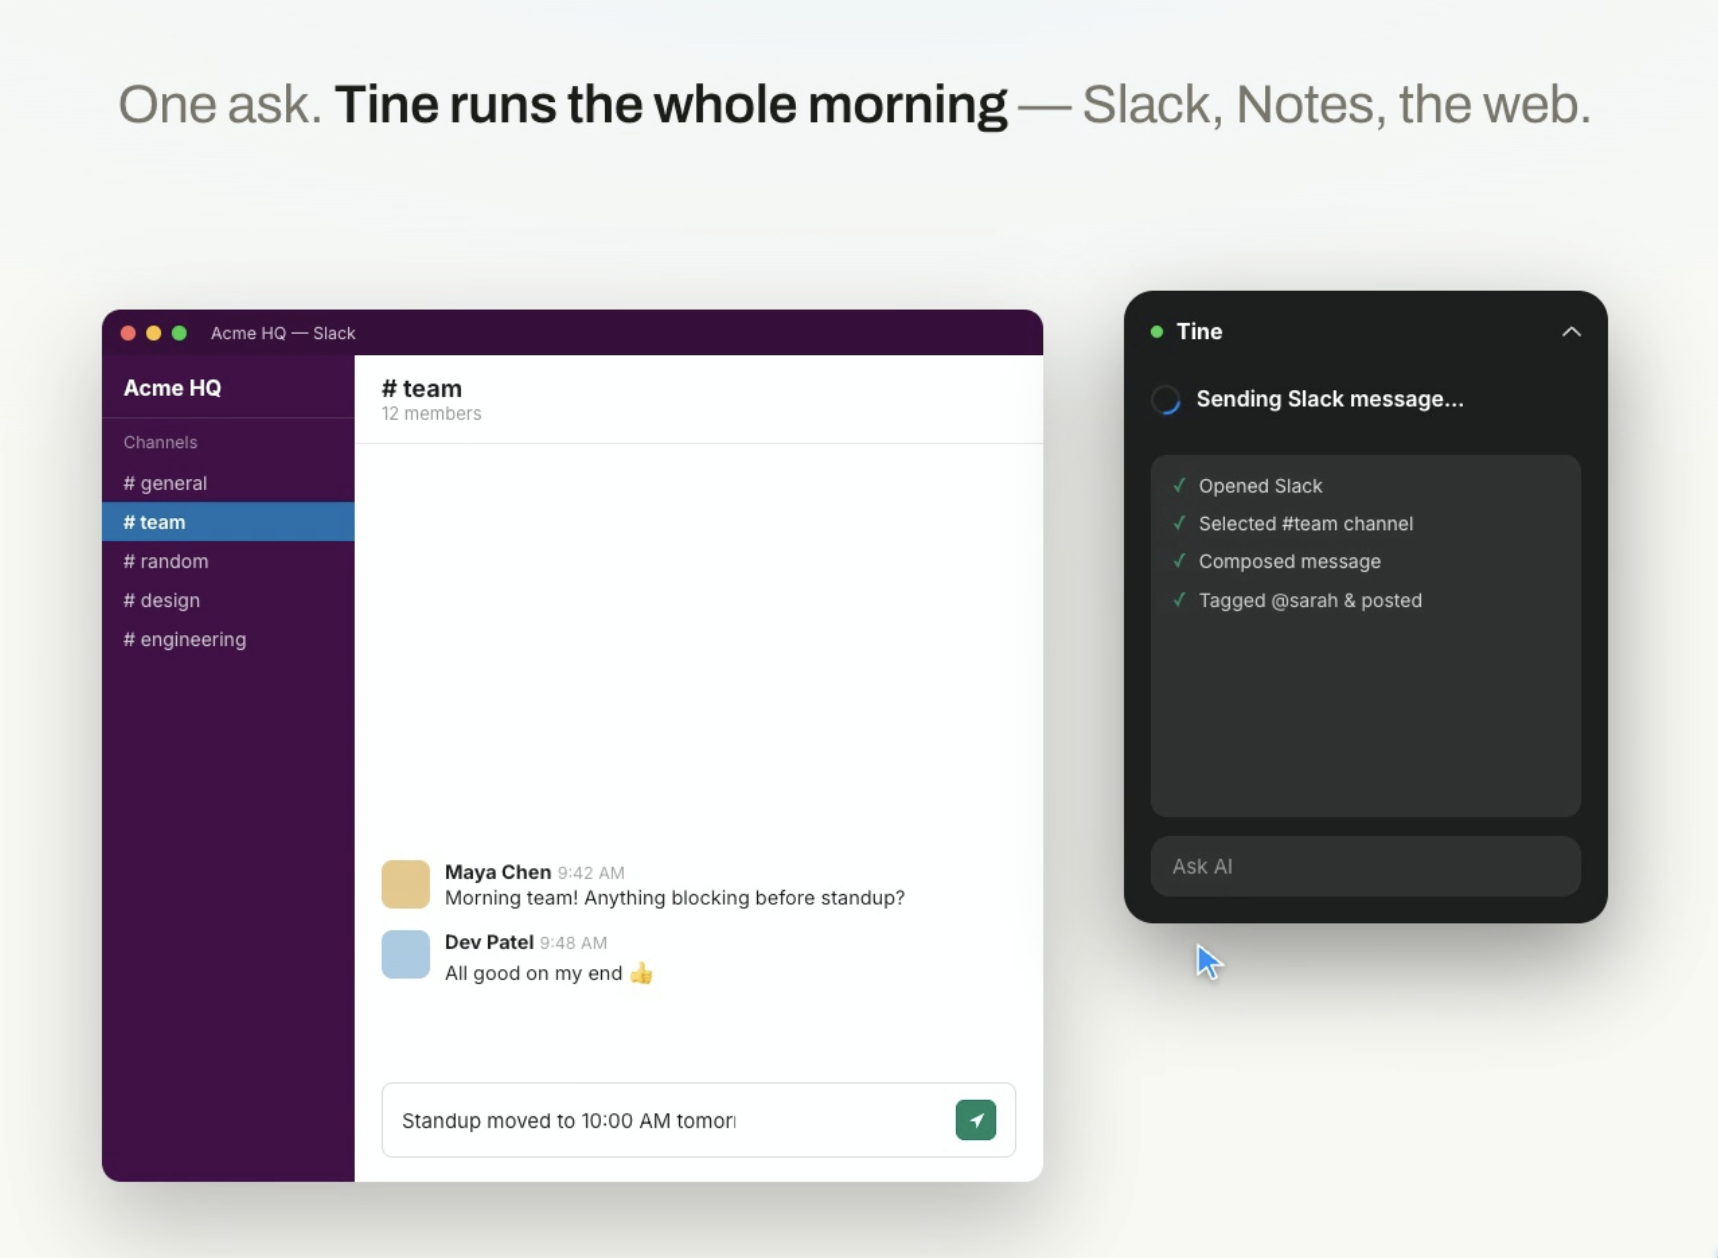Click the 12 members count
Viewport: 1718px width, 1258px height.
click(x=431, y=414)
